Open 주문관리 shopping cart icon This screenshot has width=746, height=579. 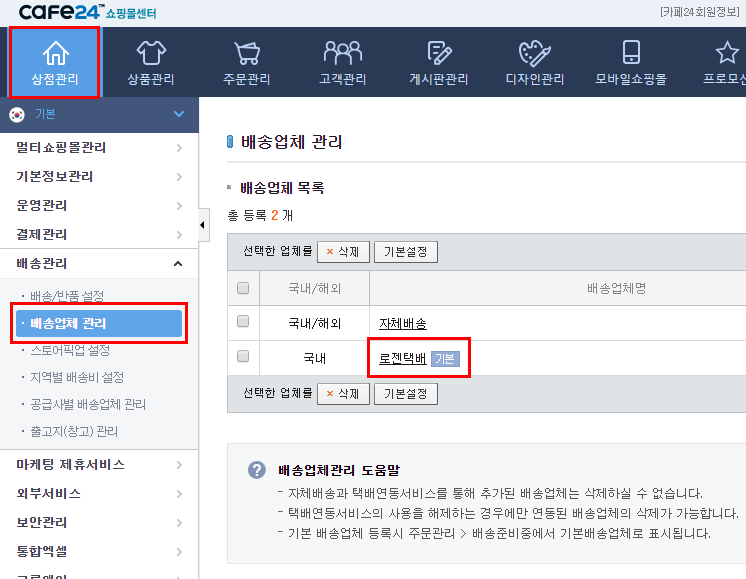click(246, 53)
